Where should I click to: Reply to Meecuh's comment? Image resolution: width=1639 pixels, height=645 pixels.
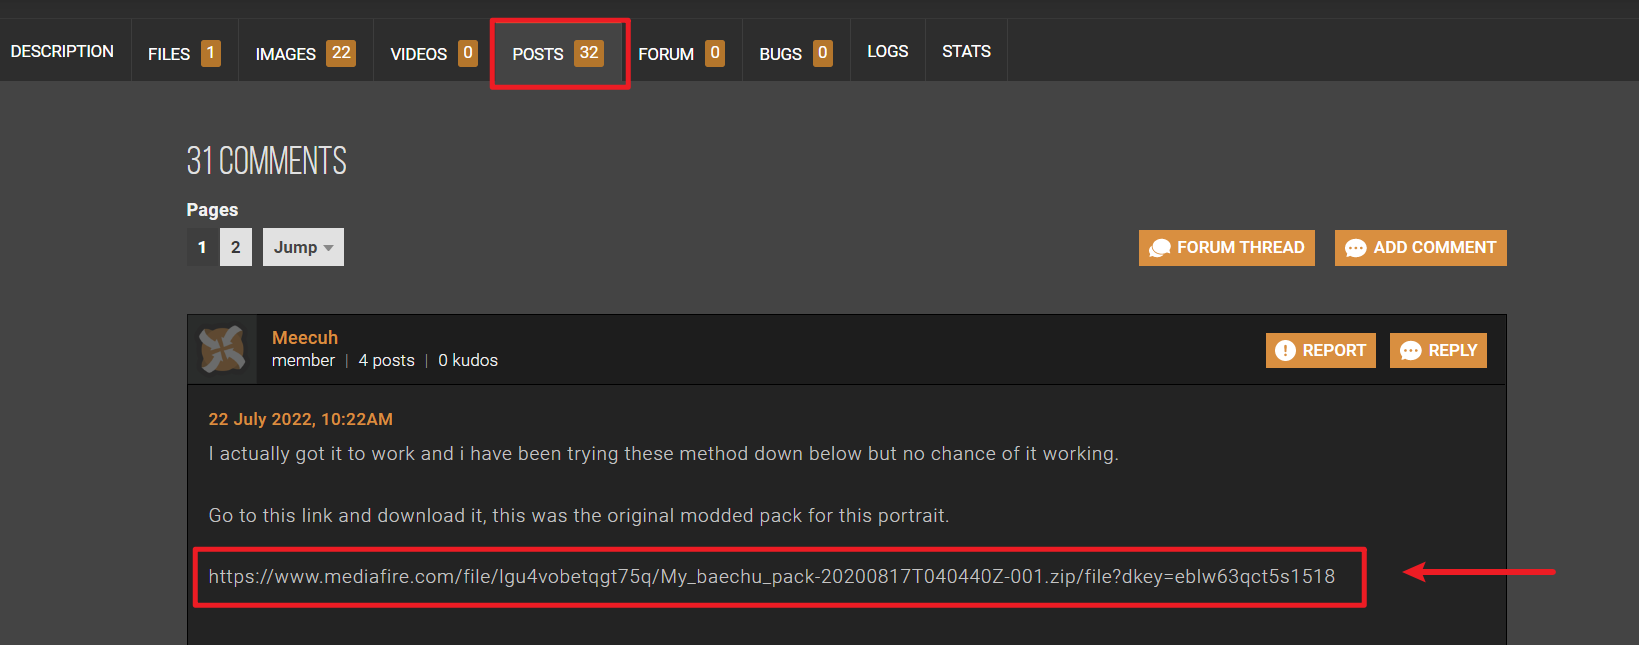pyautogui.click(x=1438, y=350)
